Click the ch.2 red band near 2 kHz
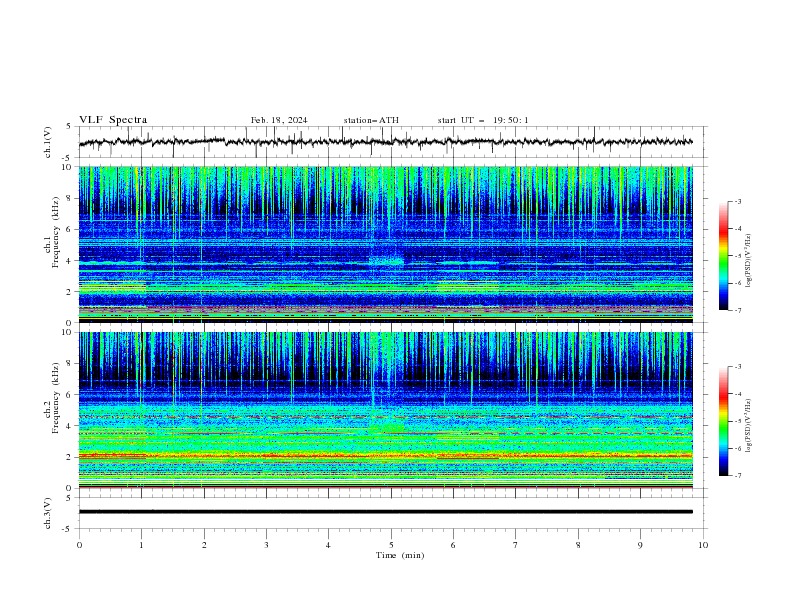 pos(385,456)
